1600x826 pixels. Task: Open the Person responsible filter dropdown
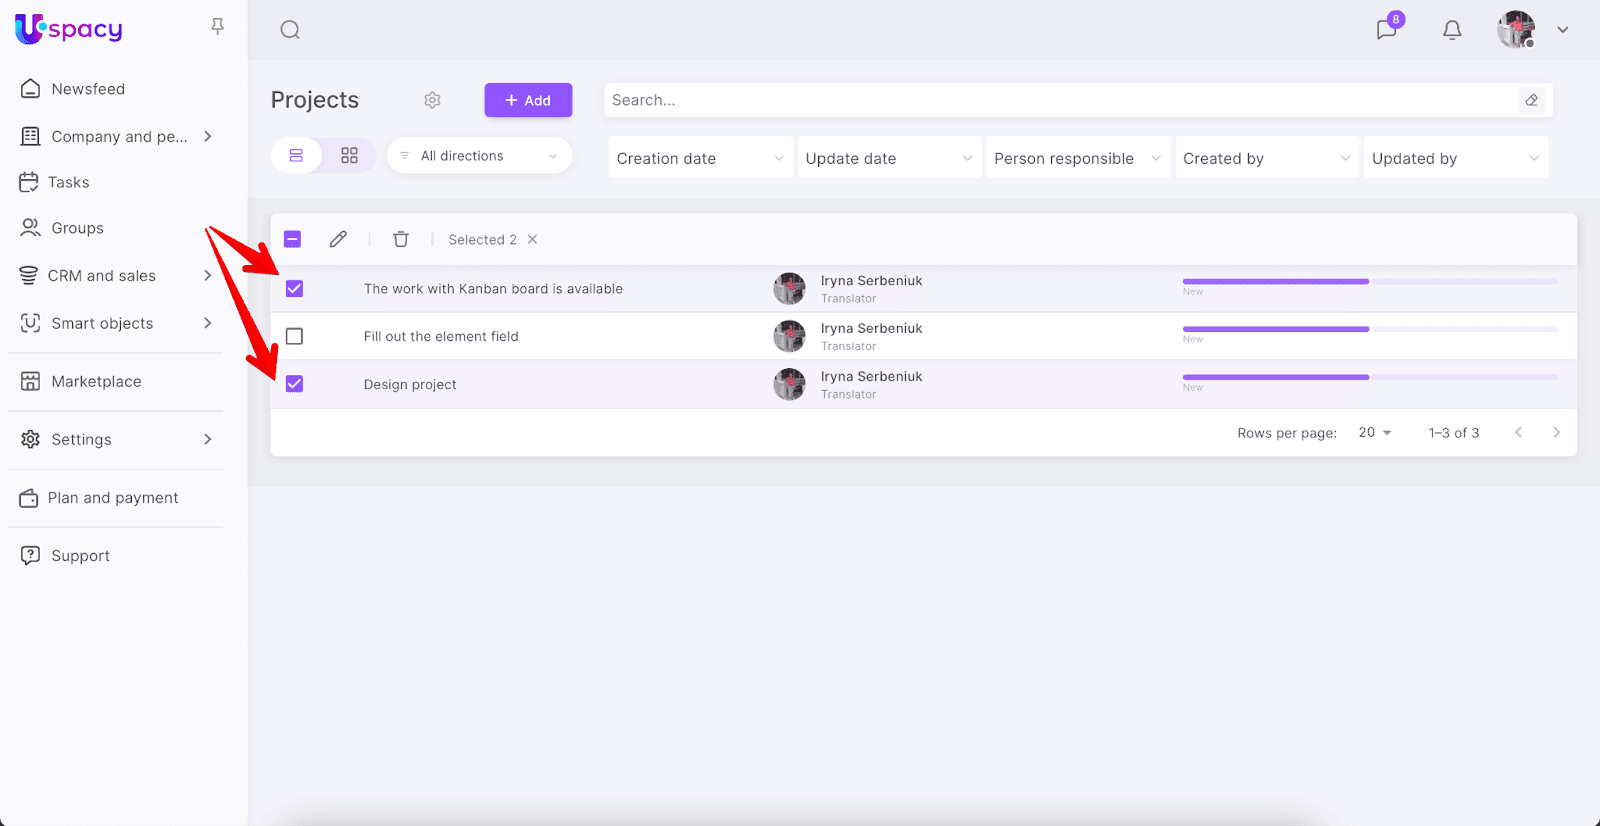tap(1077, 158)
